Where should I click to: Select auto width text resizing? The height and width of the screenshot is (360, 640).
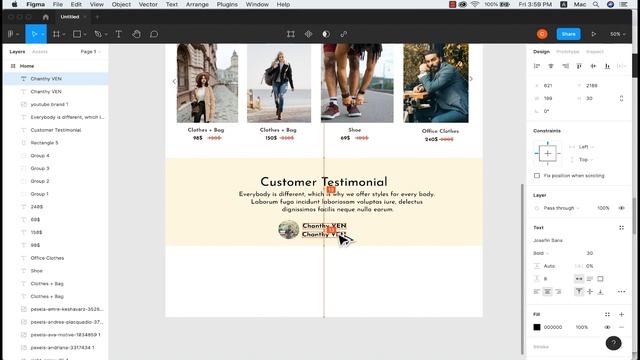pyautogui.click(x=579, y=279)
